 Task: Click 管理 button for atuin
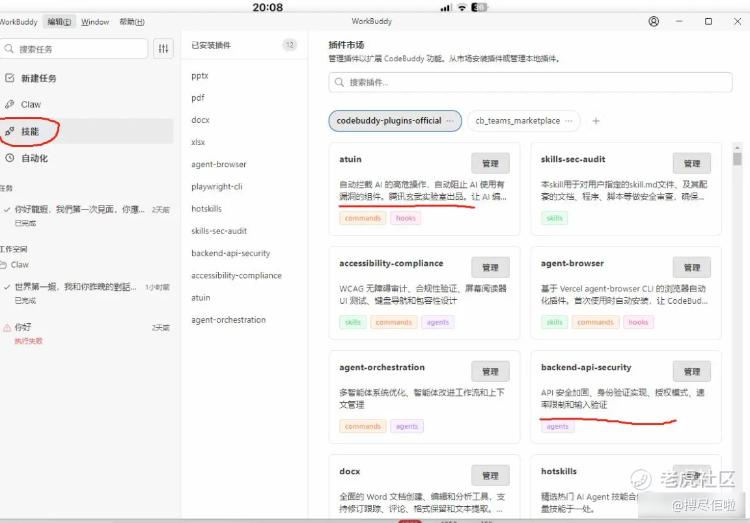pos(490,164)
